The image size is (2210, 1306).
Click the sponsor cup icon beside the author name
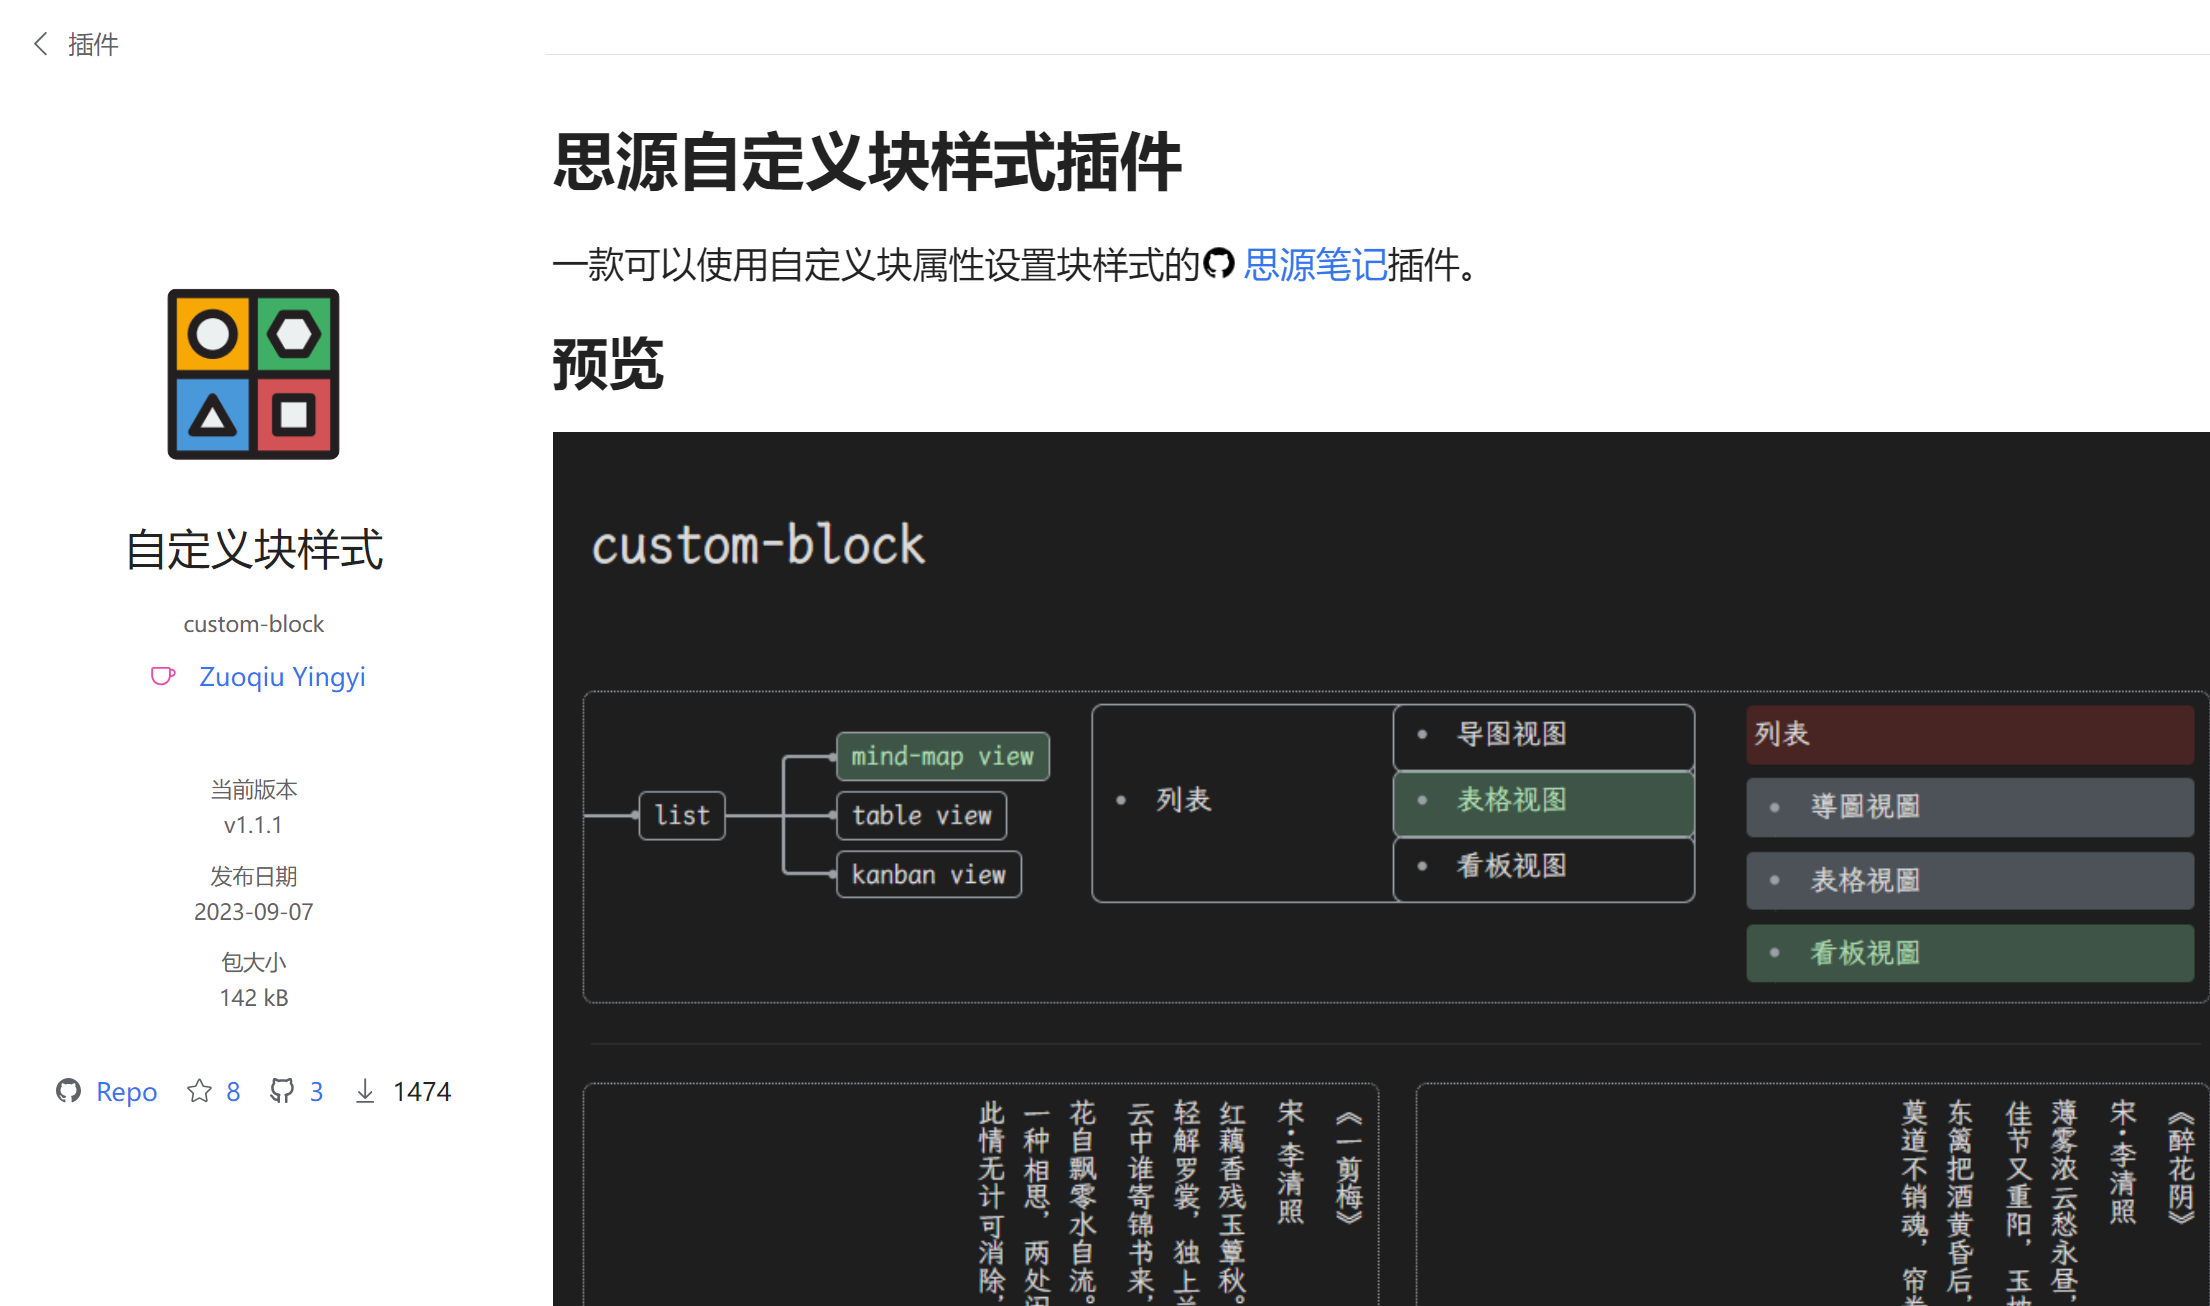162,677
